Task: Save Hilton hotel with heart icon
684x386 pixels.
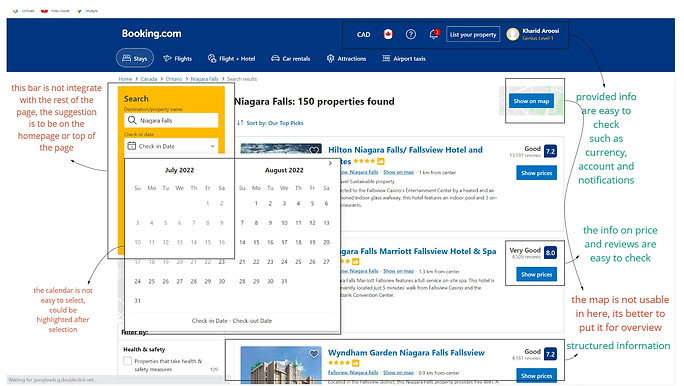Action: pos(314,151)
